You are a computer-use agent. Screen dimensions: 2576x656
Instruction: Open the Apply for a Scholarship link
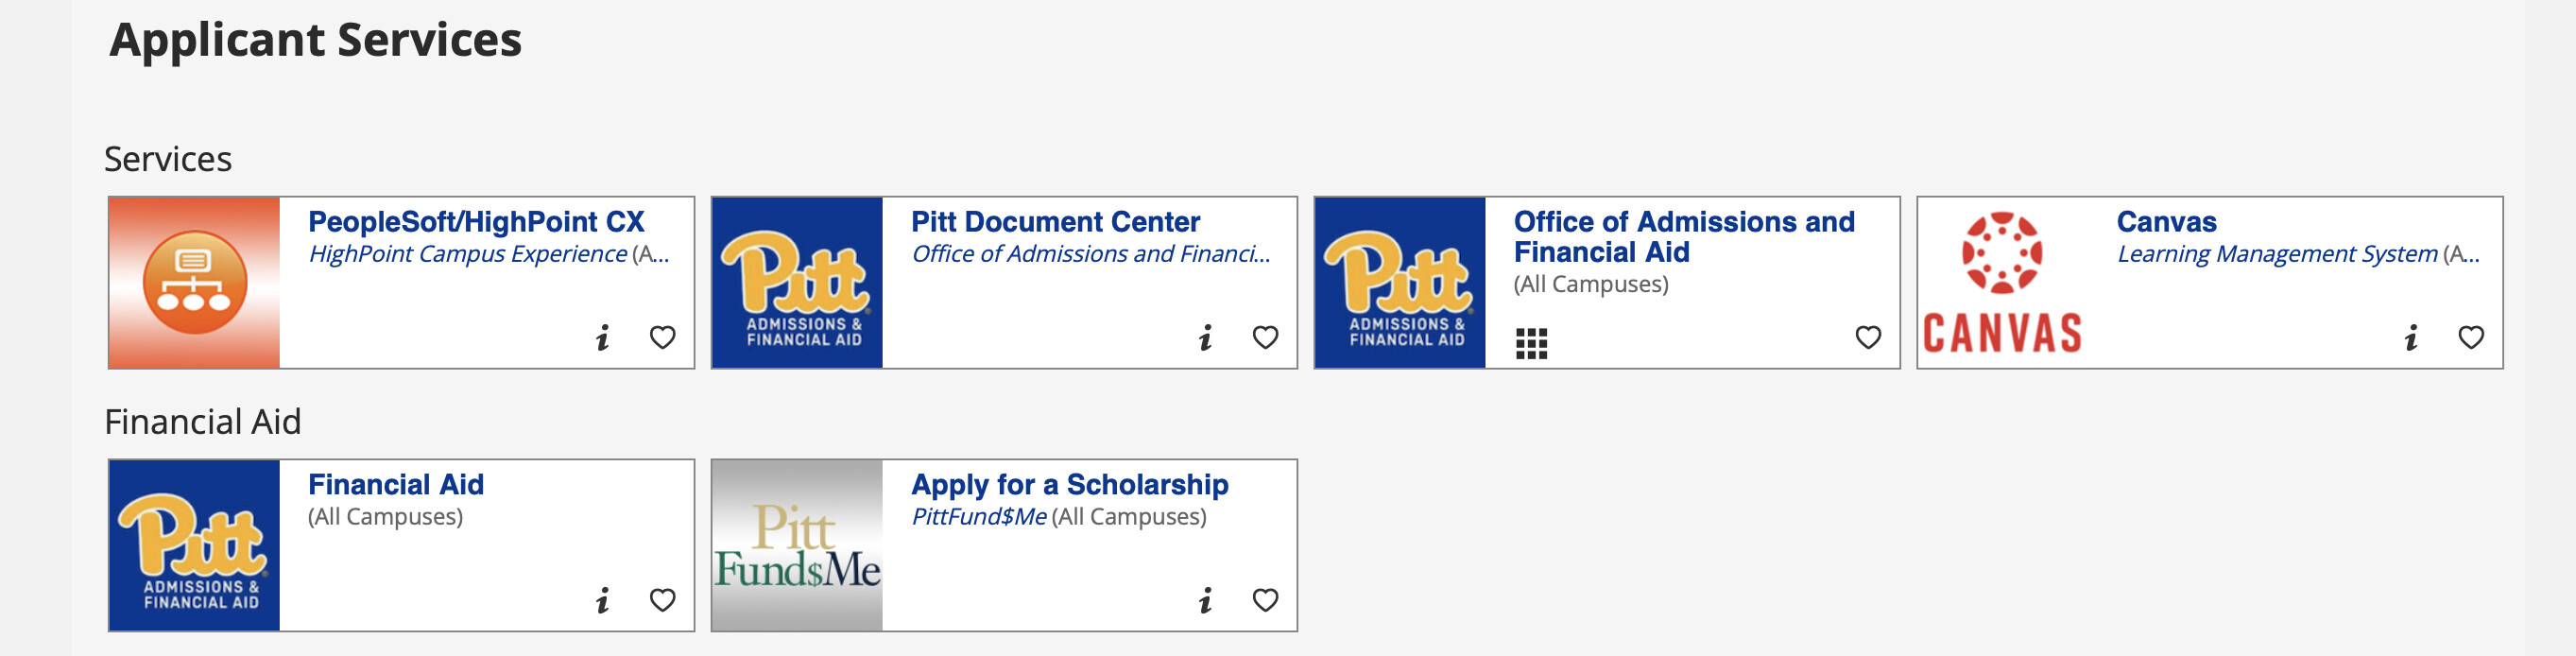tap(1069, 485)
